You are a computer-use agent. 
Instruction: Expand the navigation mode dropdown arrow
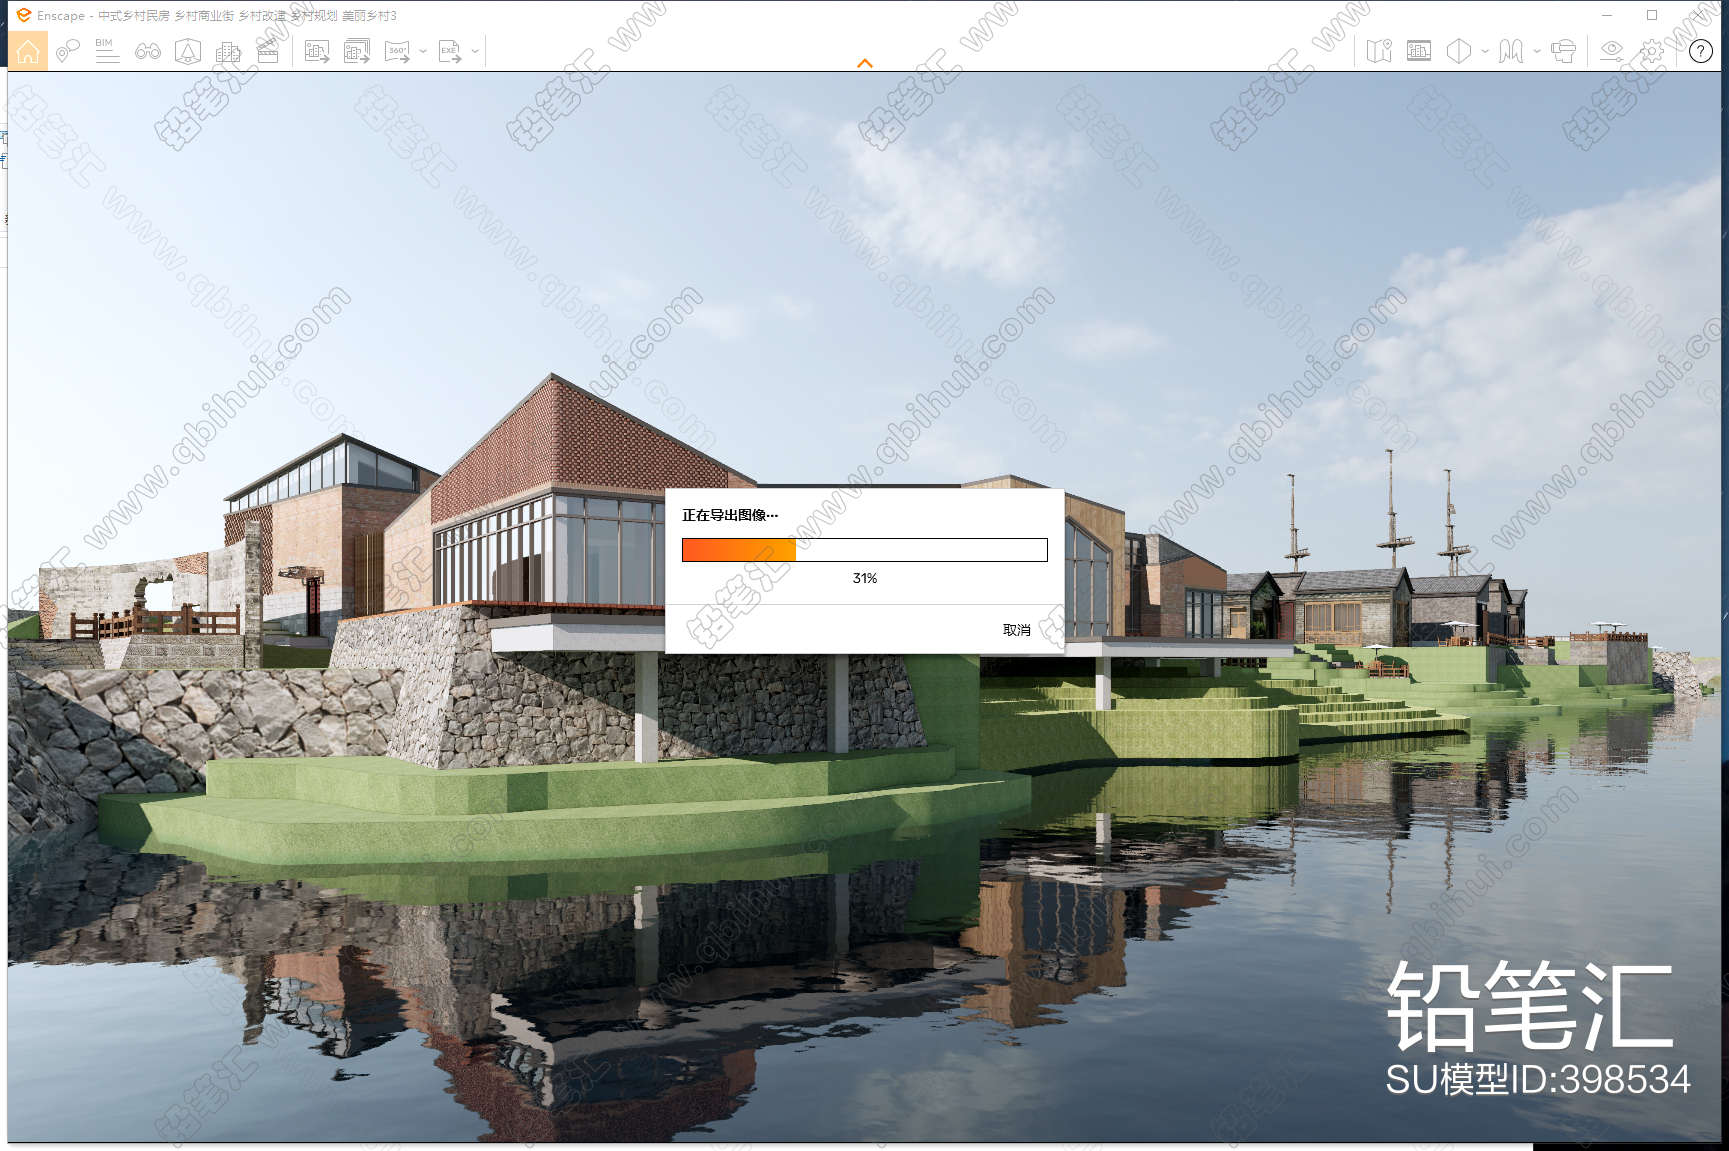1537,51
